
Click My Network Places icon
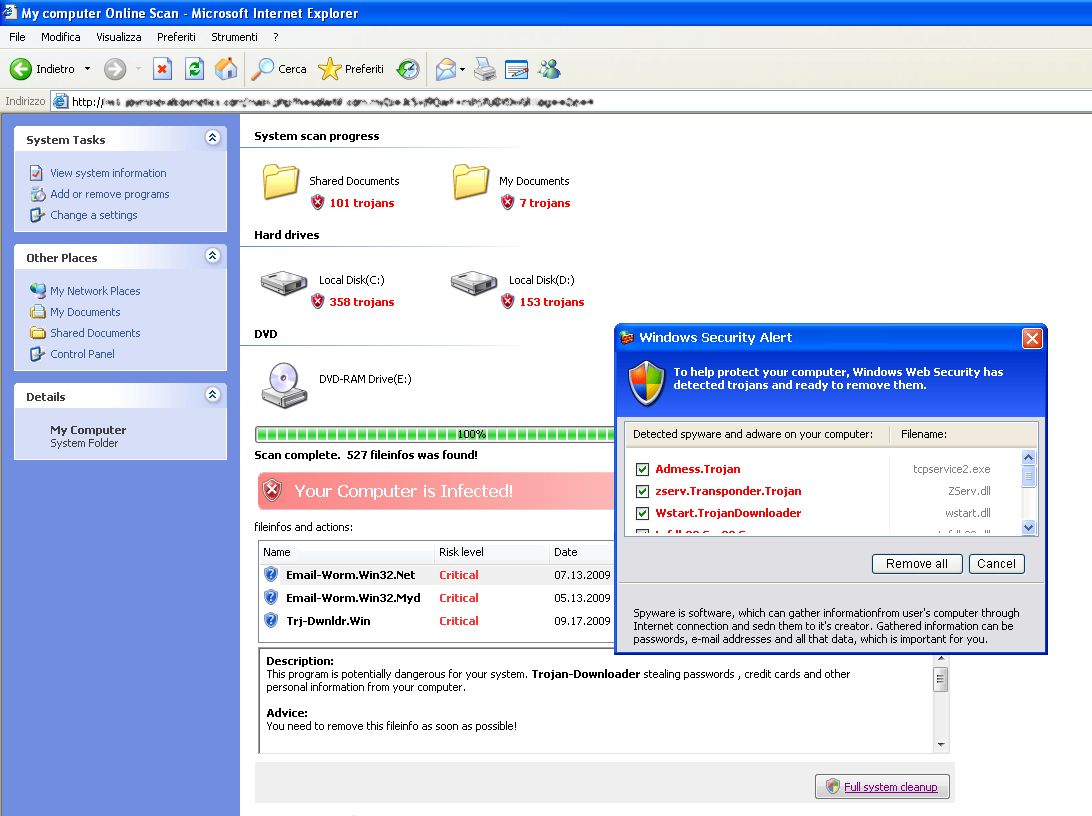38,290
